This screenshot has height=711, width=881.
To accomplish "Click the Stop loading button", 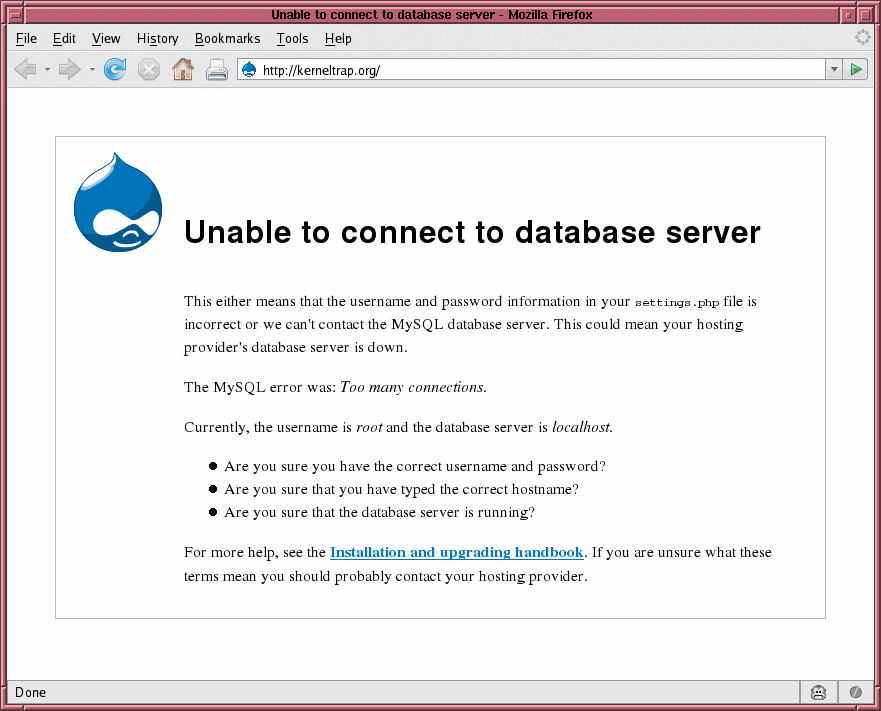I will click(149, 70).
